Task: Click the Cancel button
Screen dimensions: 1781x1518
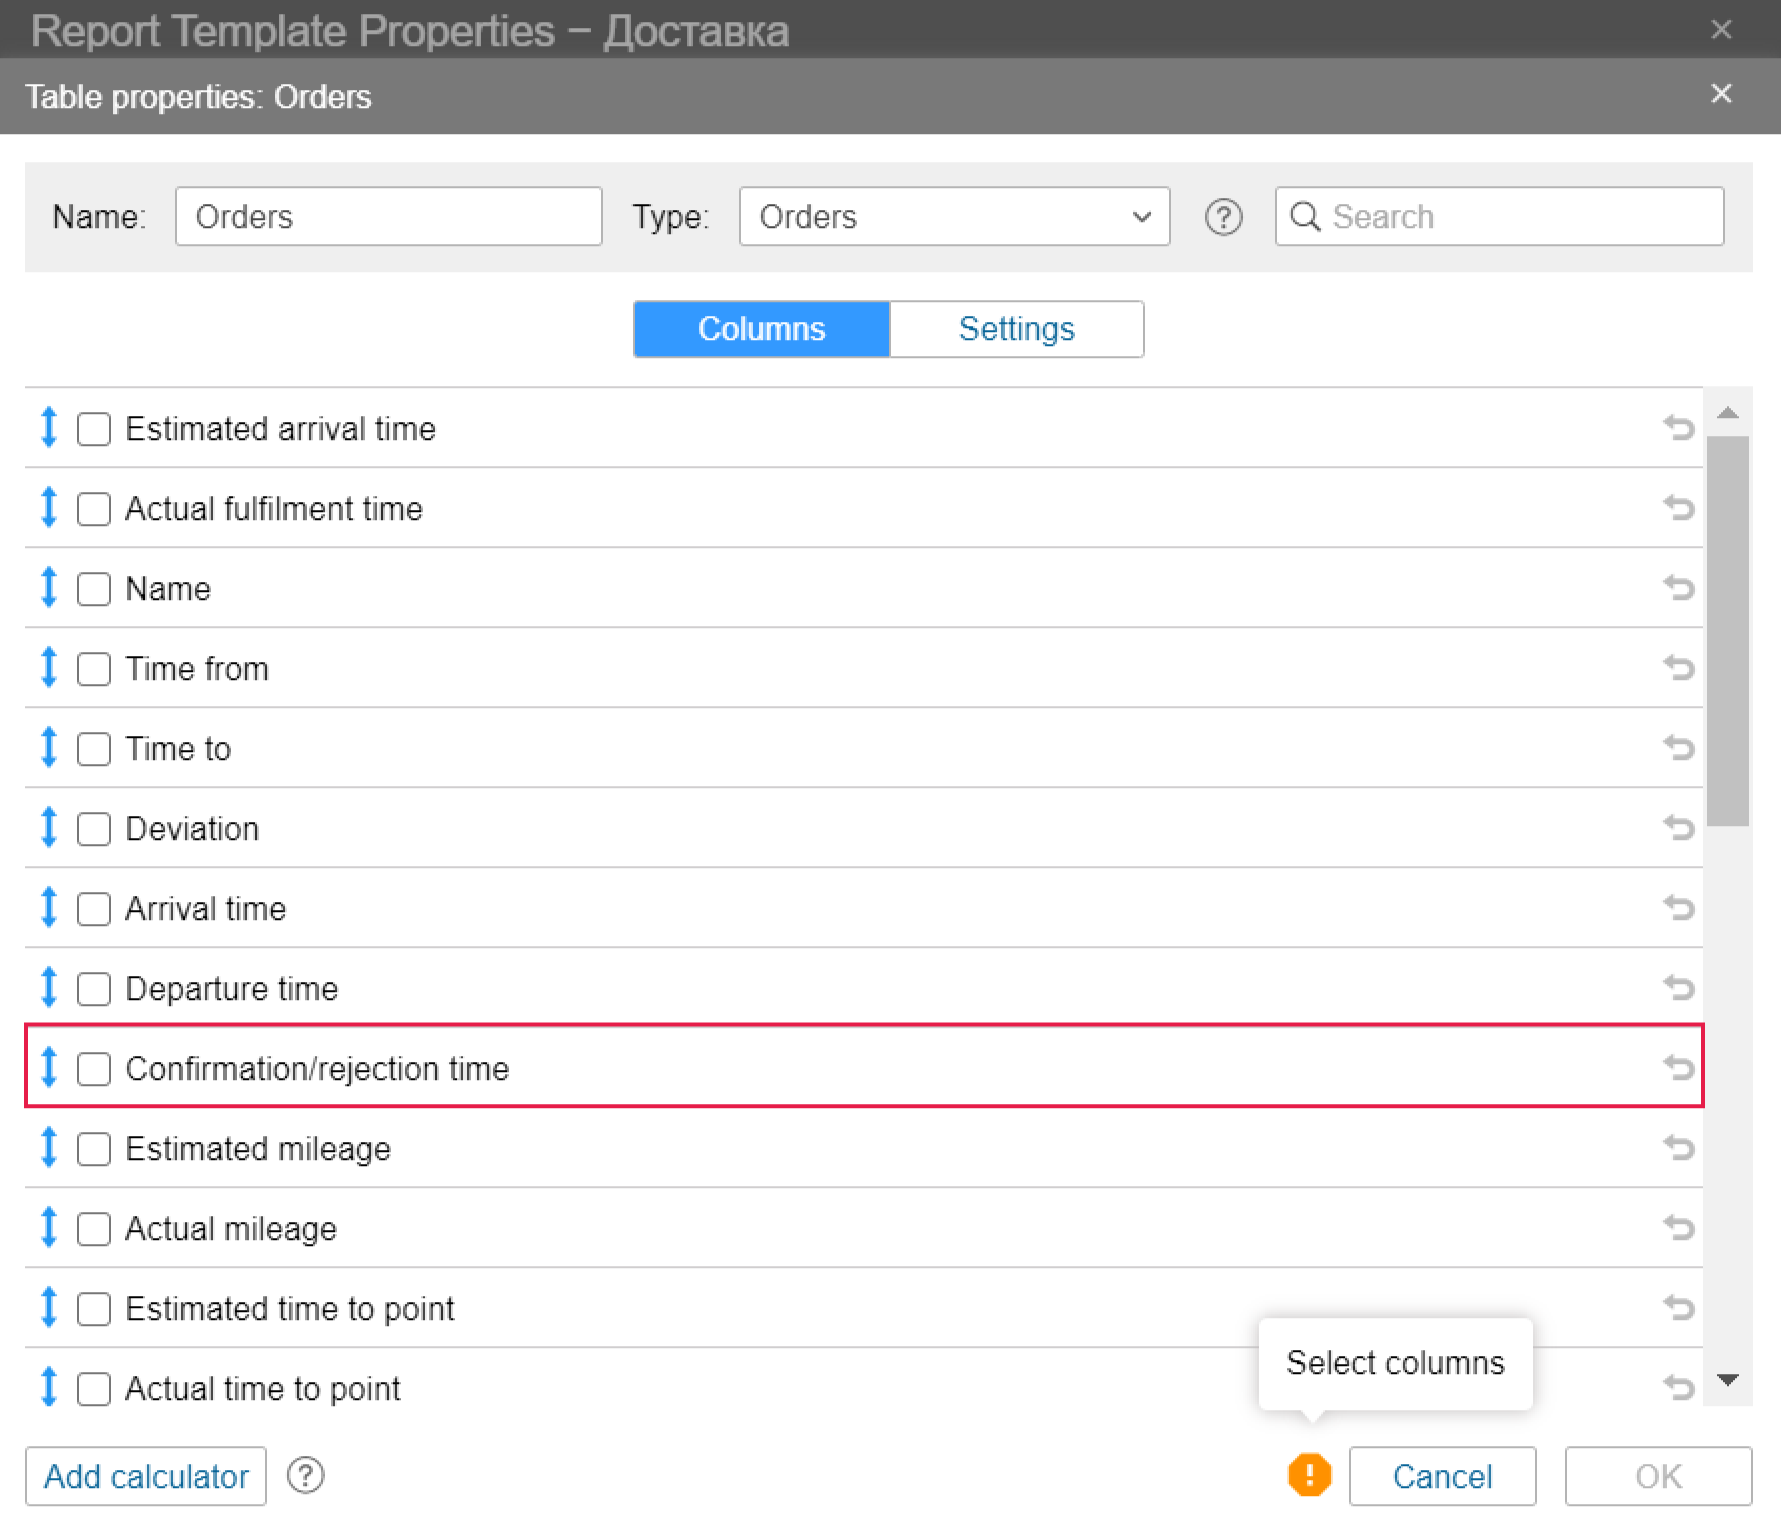Action: (1441, 1476)
